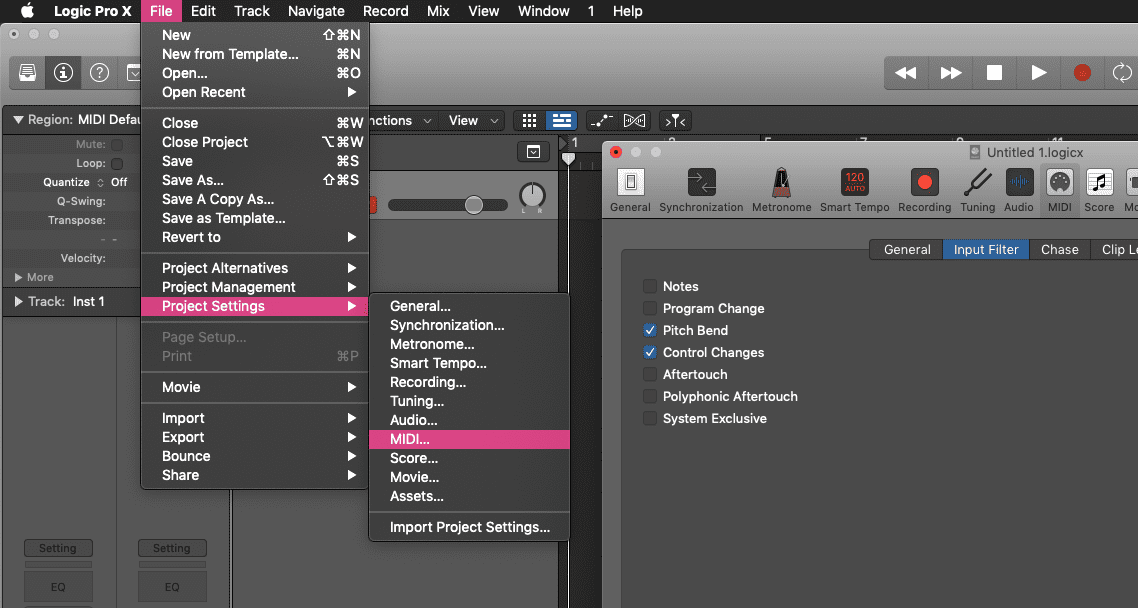Open the View dropdown in tracks menu bar
This screenshot has width=1138, height=608.
pyautogui.click(x=472, y=120)
